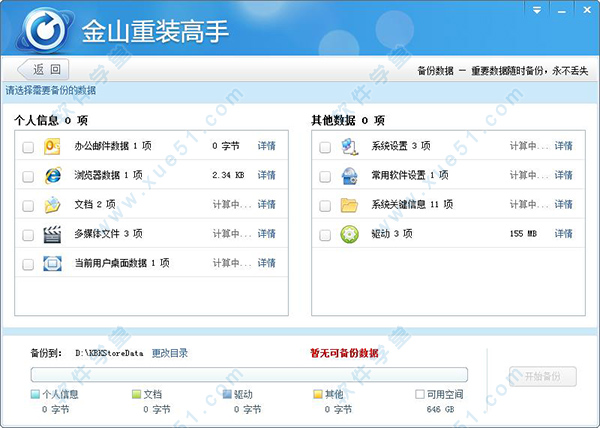Check the 驱动 3 项 checkbox

tap(325, 235)
